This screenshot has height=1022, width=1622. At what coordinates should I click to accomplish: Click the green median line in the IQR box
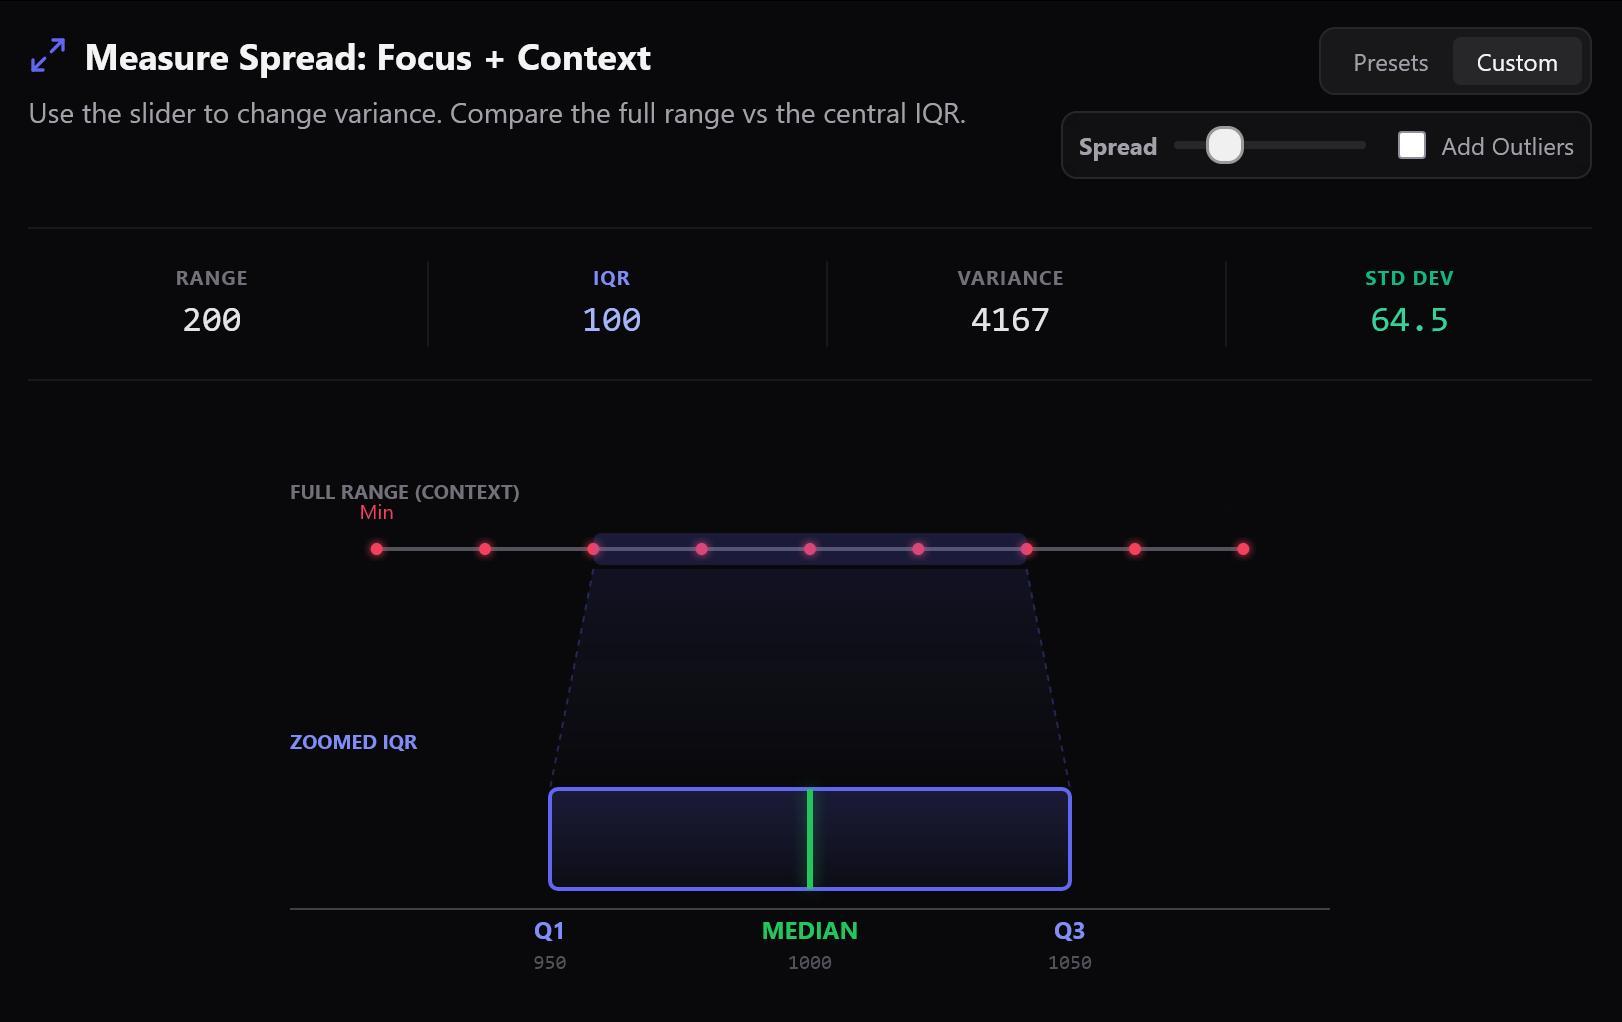pos(810,838)
